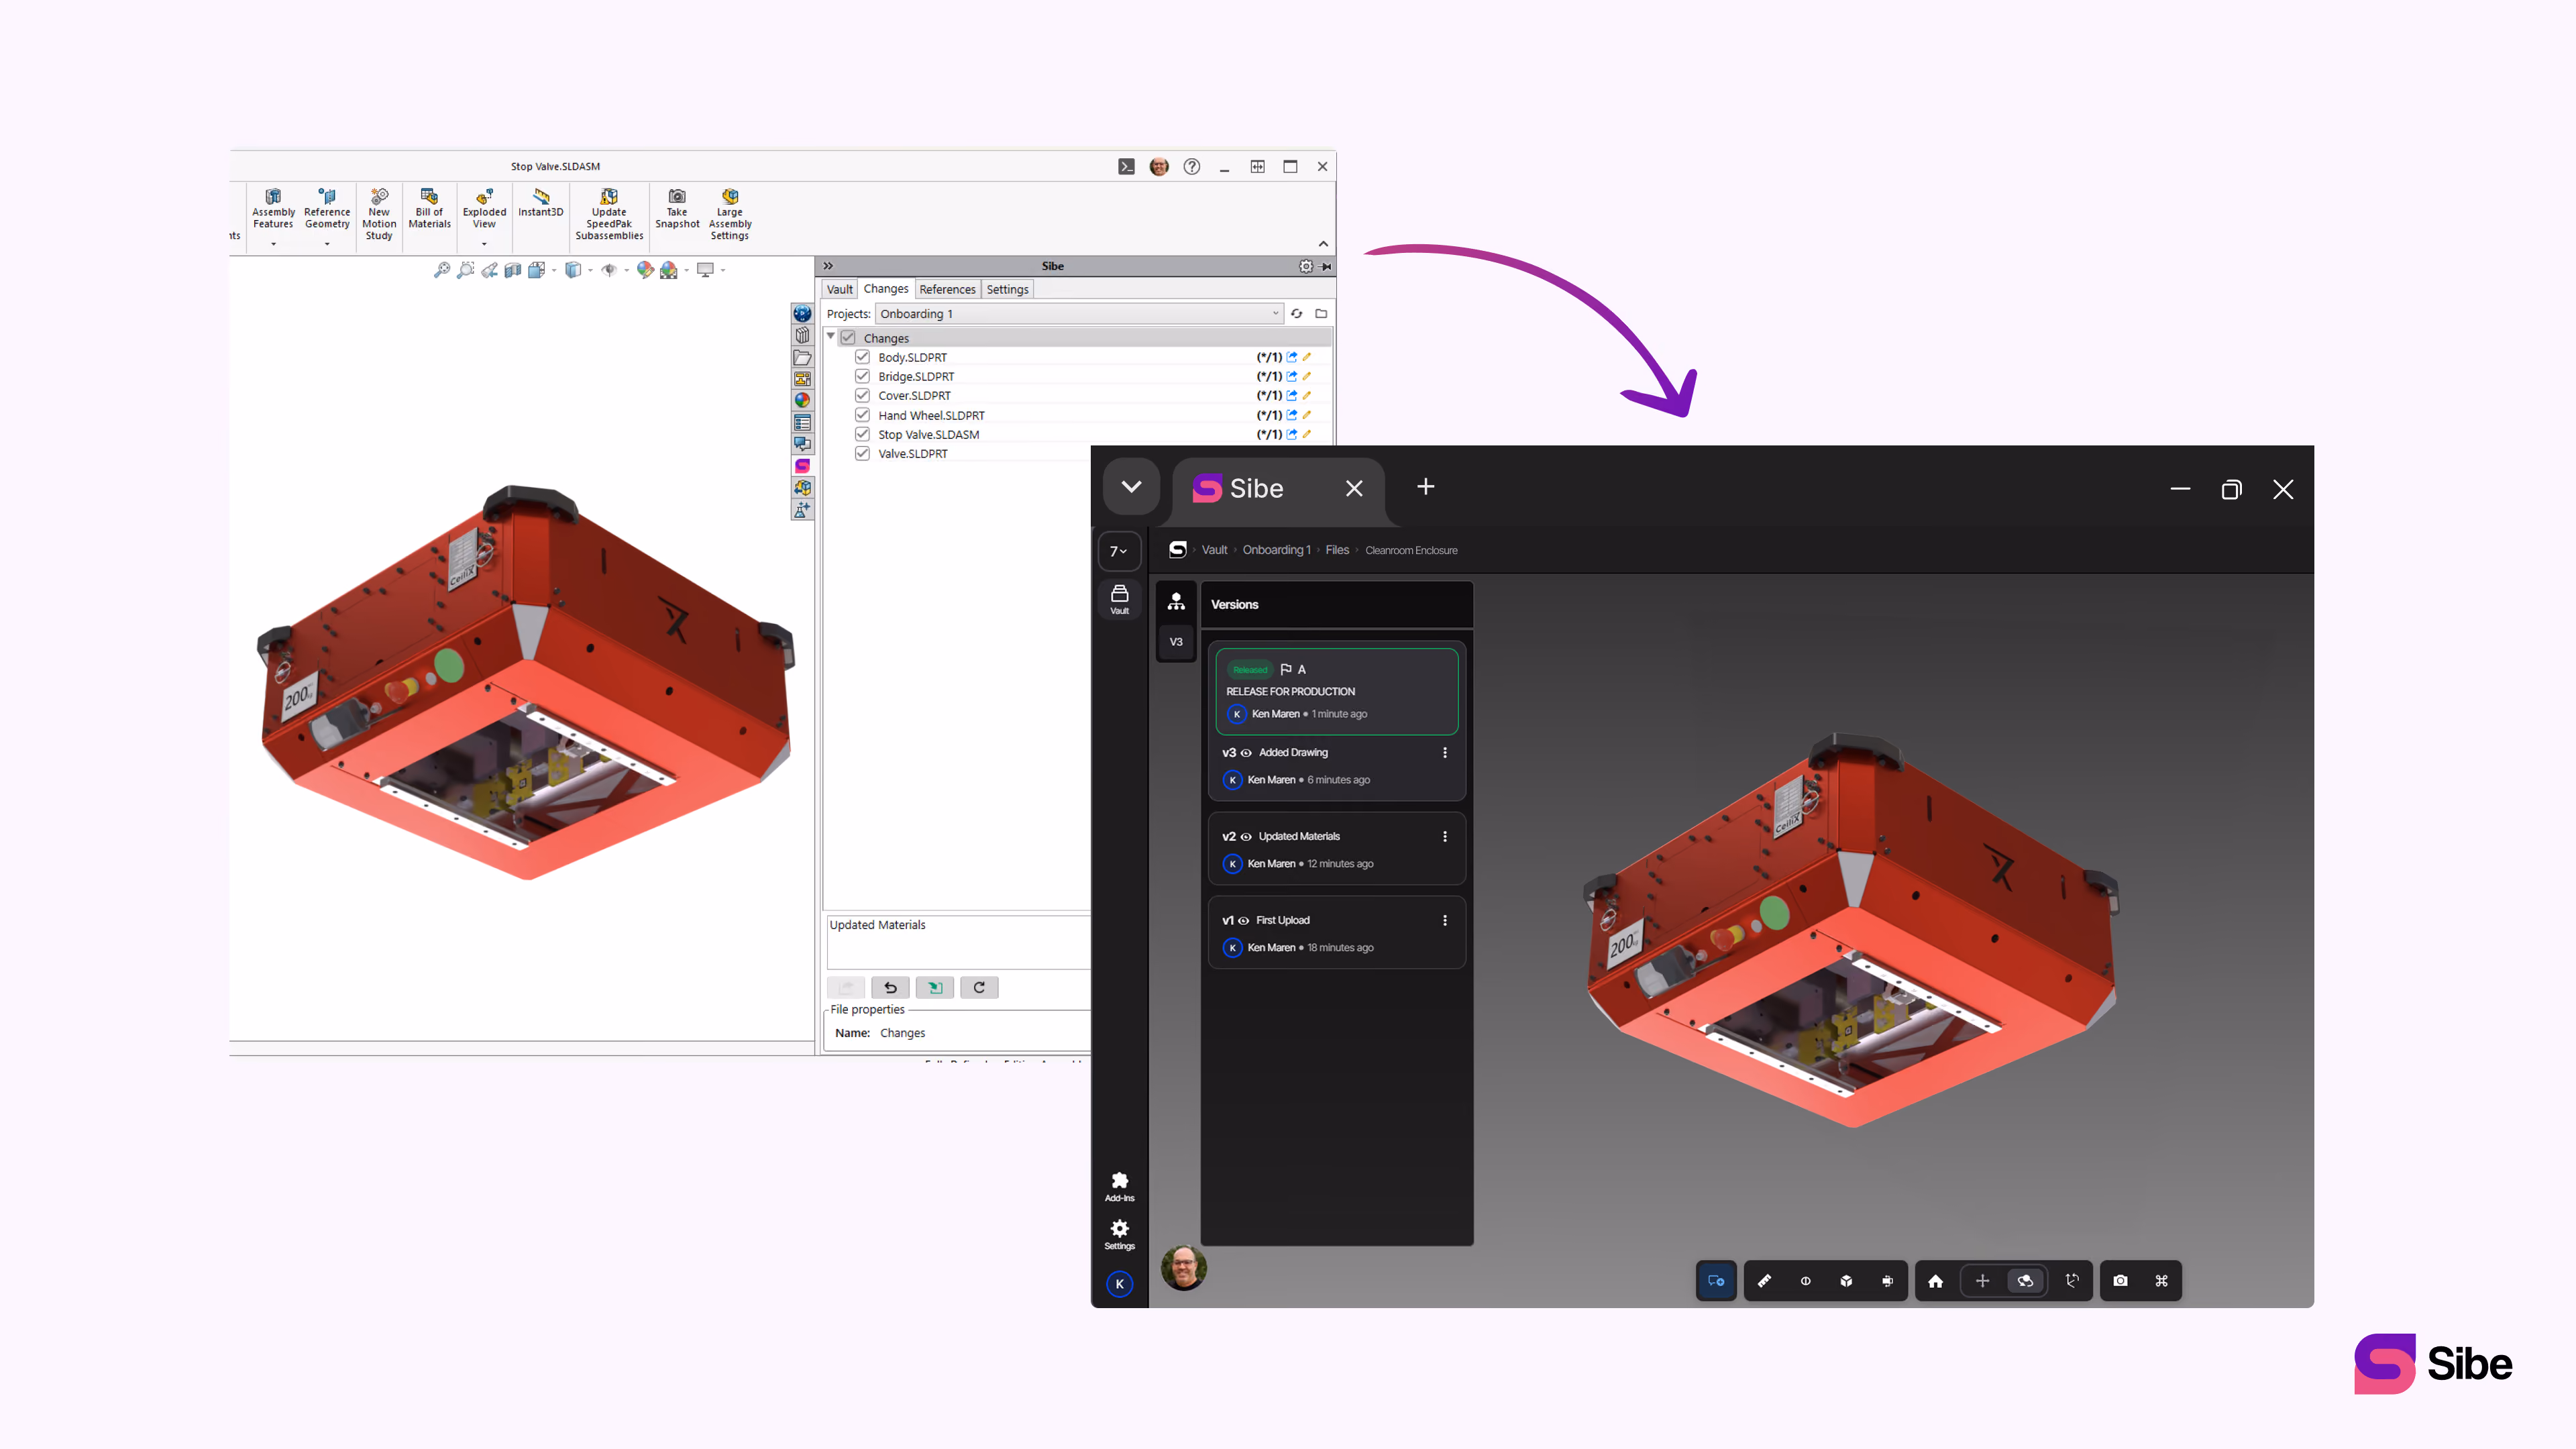
Task: Open the Projects Onboarding 1 dropdown
Action: pyautogui.click(x=1079, y=314)
